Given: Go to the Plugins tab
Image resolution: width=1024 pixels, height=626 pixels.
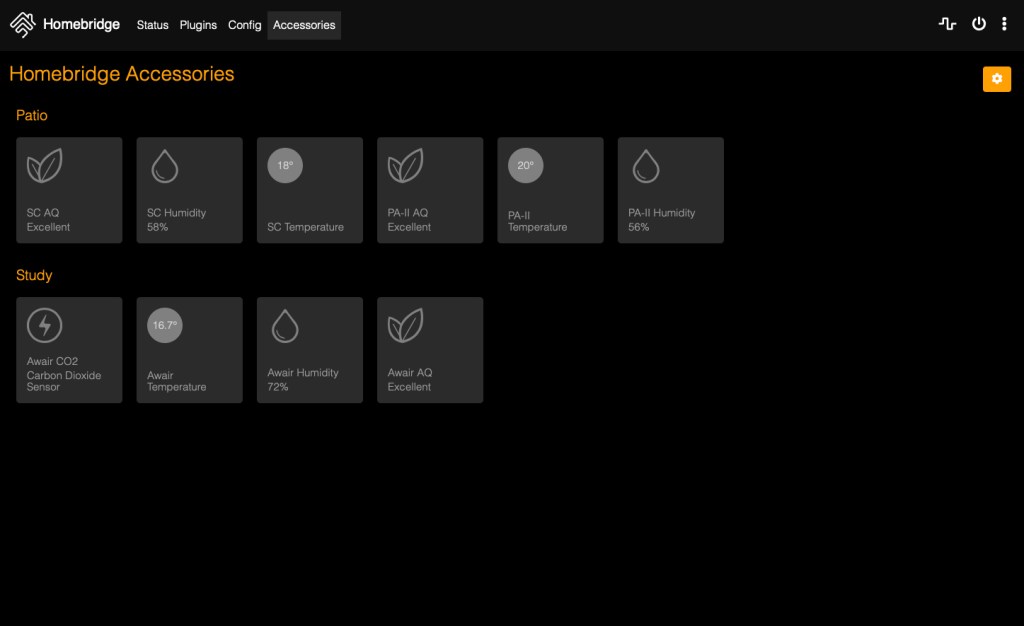Looking at the screenshot, I should pyautogui.click(x=198, y=25).
